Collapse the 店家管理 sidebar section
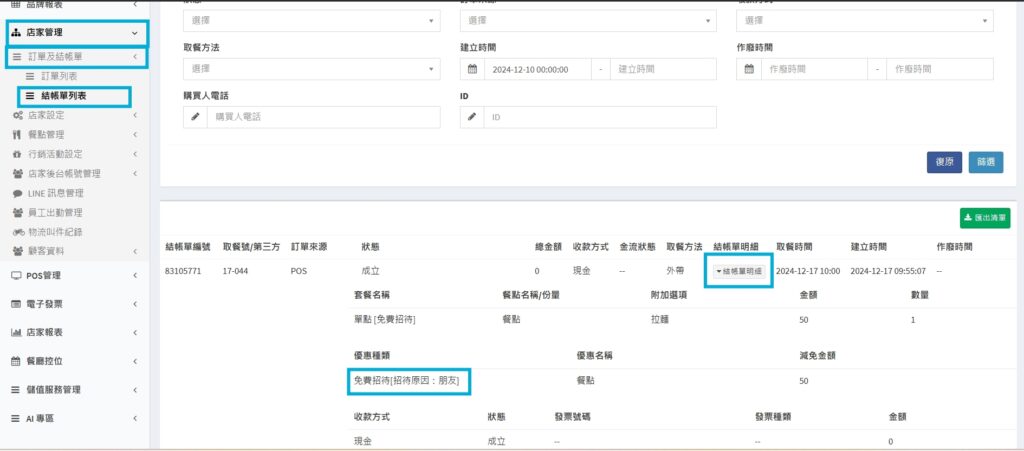The height and width of the screenshot is (451, 1024). [x=74, y=33]
